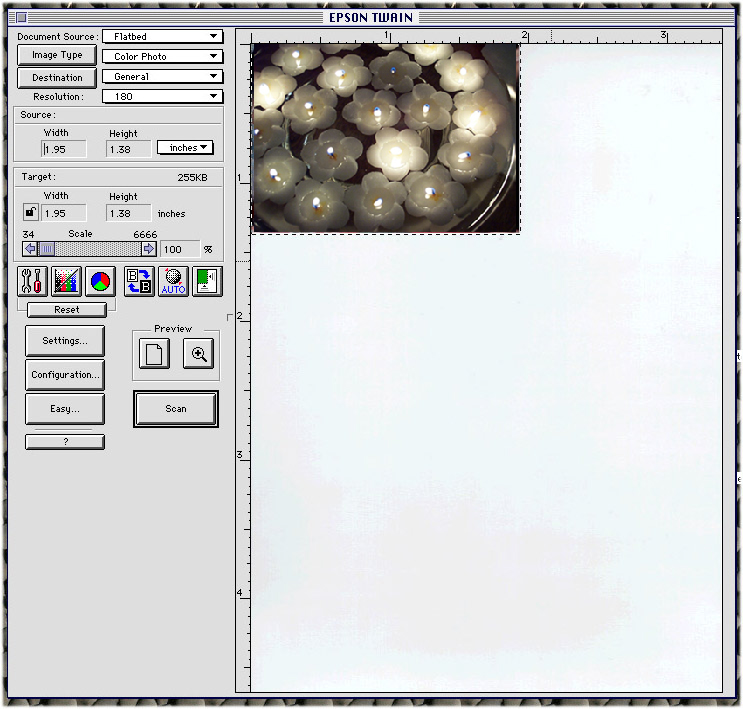
Task: Click the zoom preview magnifier icon
Action: tap(199, 354)
